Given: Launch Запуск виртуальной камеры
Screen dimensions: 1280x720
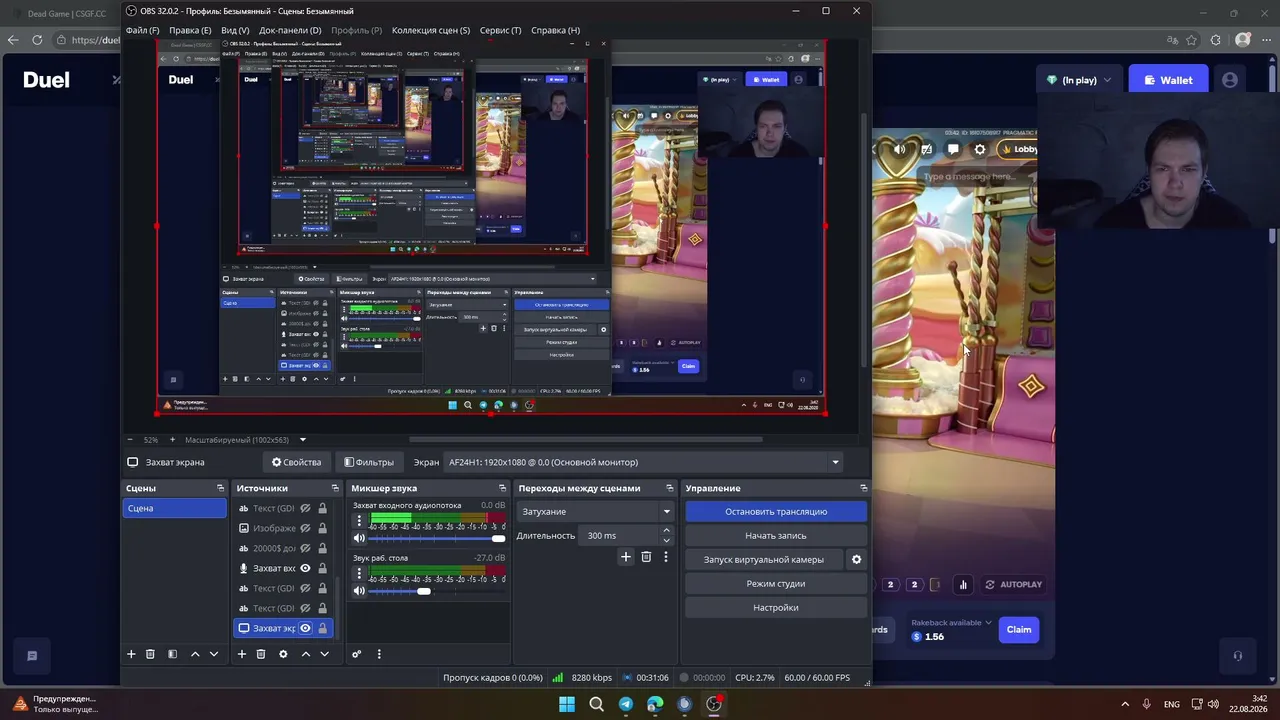Looking at the screenshot, I should coord(764,559).
